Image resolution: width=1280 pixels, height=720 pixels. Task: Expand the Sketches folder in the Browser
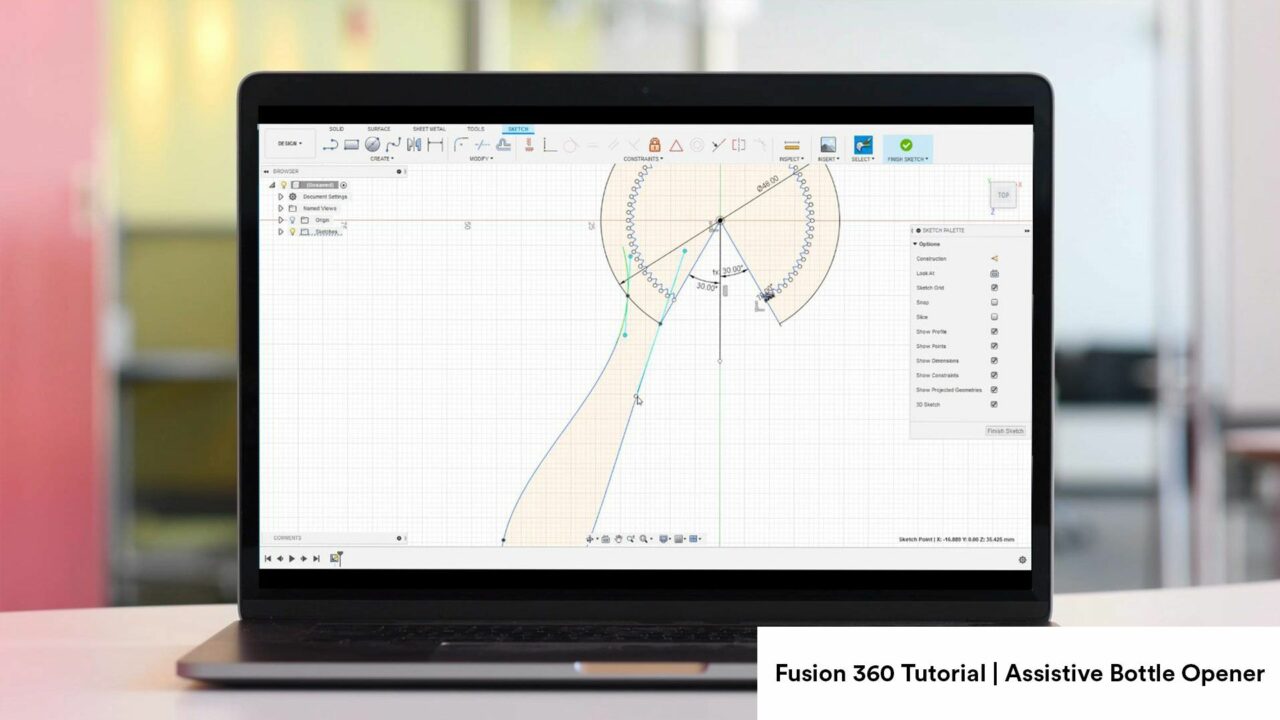click(x=281, y=231)
